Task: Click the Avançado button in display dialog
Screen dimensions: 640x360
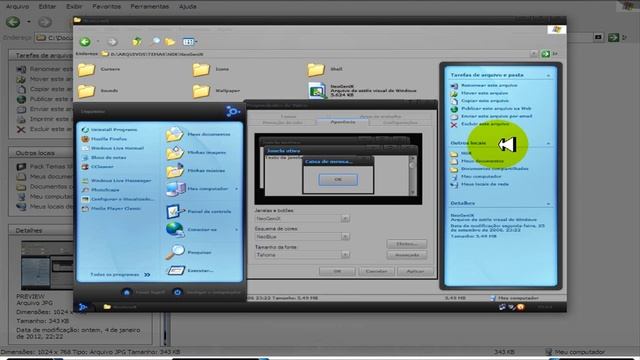Action: tap(407, 255)
